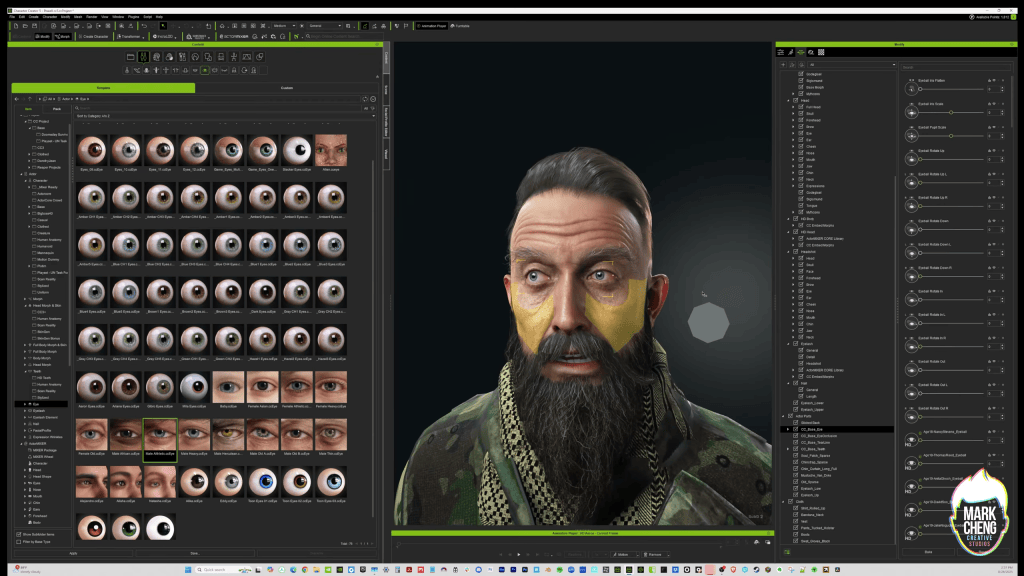Screen dimensions: 1024x576
Task: Select the arrow Select tool in toolbar
Action: coord(163,26)
